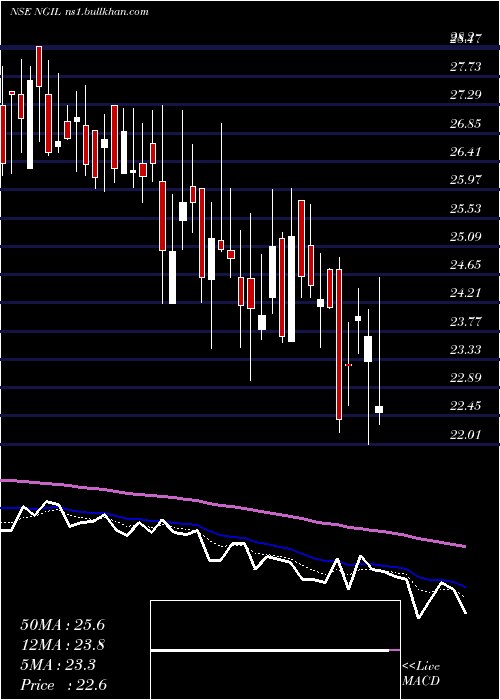Image resolution: width=500 pixels, height=700 pixels.
Task: Select the 27.29 price axis label
Action: [x=465, y=95]
